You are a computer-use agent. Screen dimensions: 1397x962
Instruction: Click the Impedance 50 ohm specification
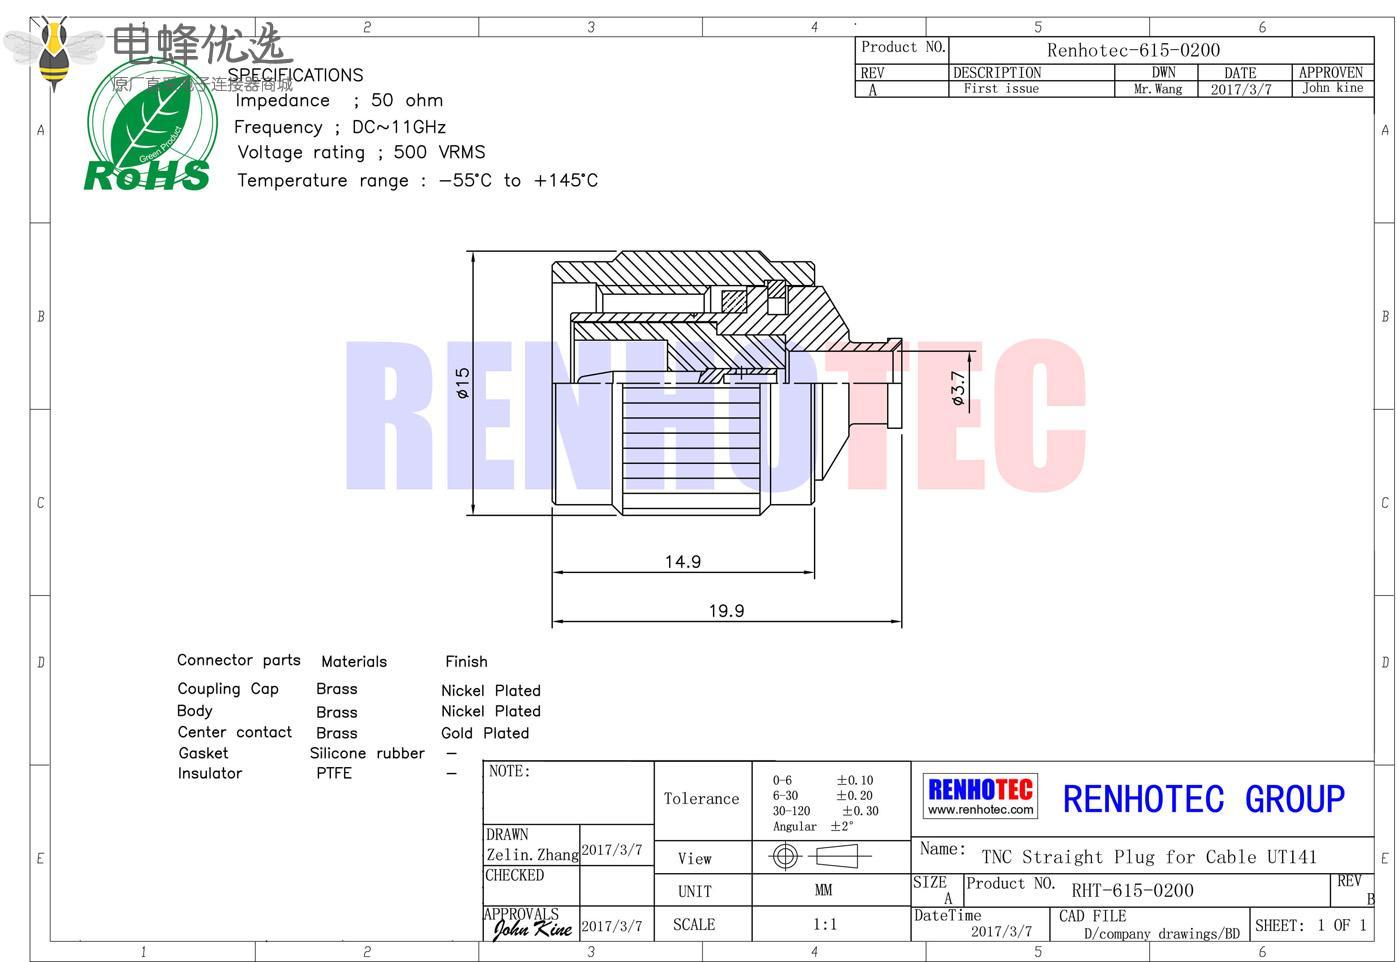tap(339, 100)
